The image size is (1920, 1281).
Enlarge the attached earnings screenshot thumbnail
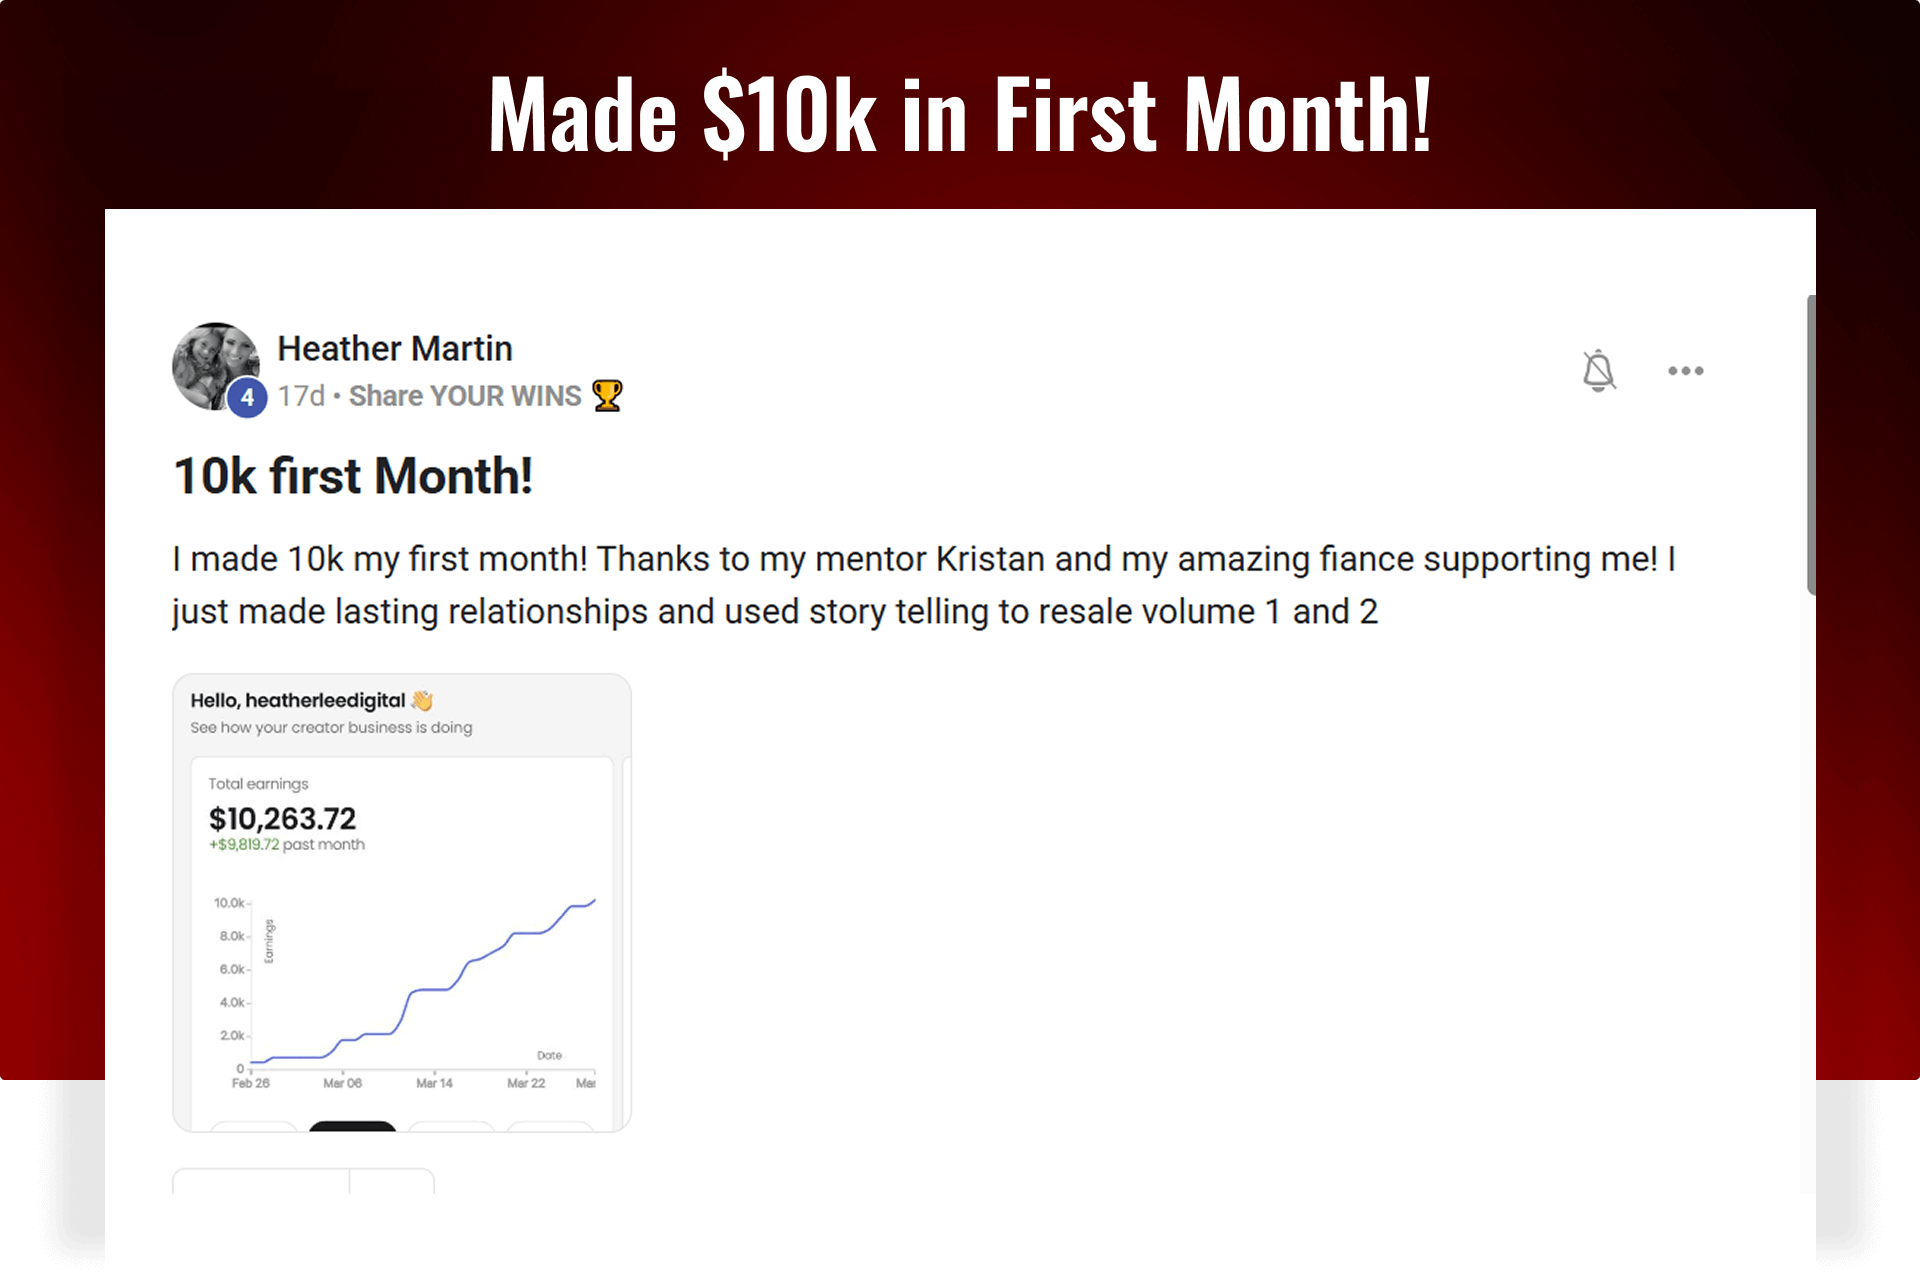click(402, 903)
